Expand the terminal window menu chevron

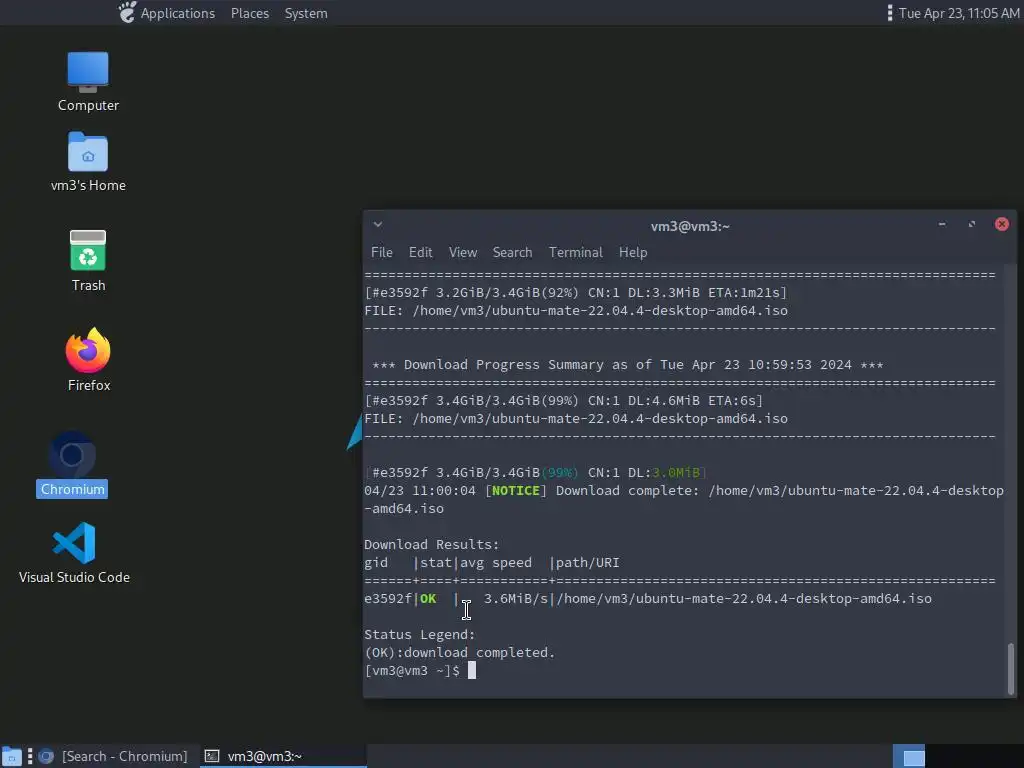[377, 225]
